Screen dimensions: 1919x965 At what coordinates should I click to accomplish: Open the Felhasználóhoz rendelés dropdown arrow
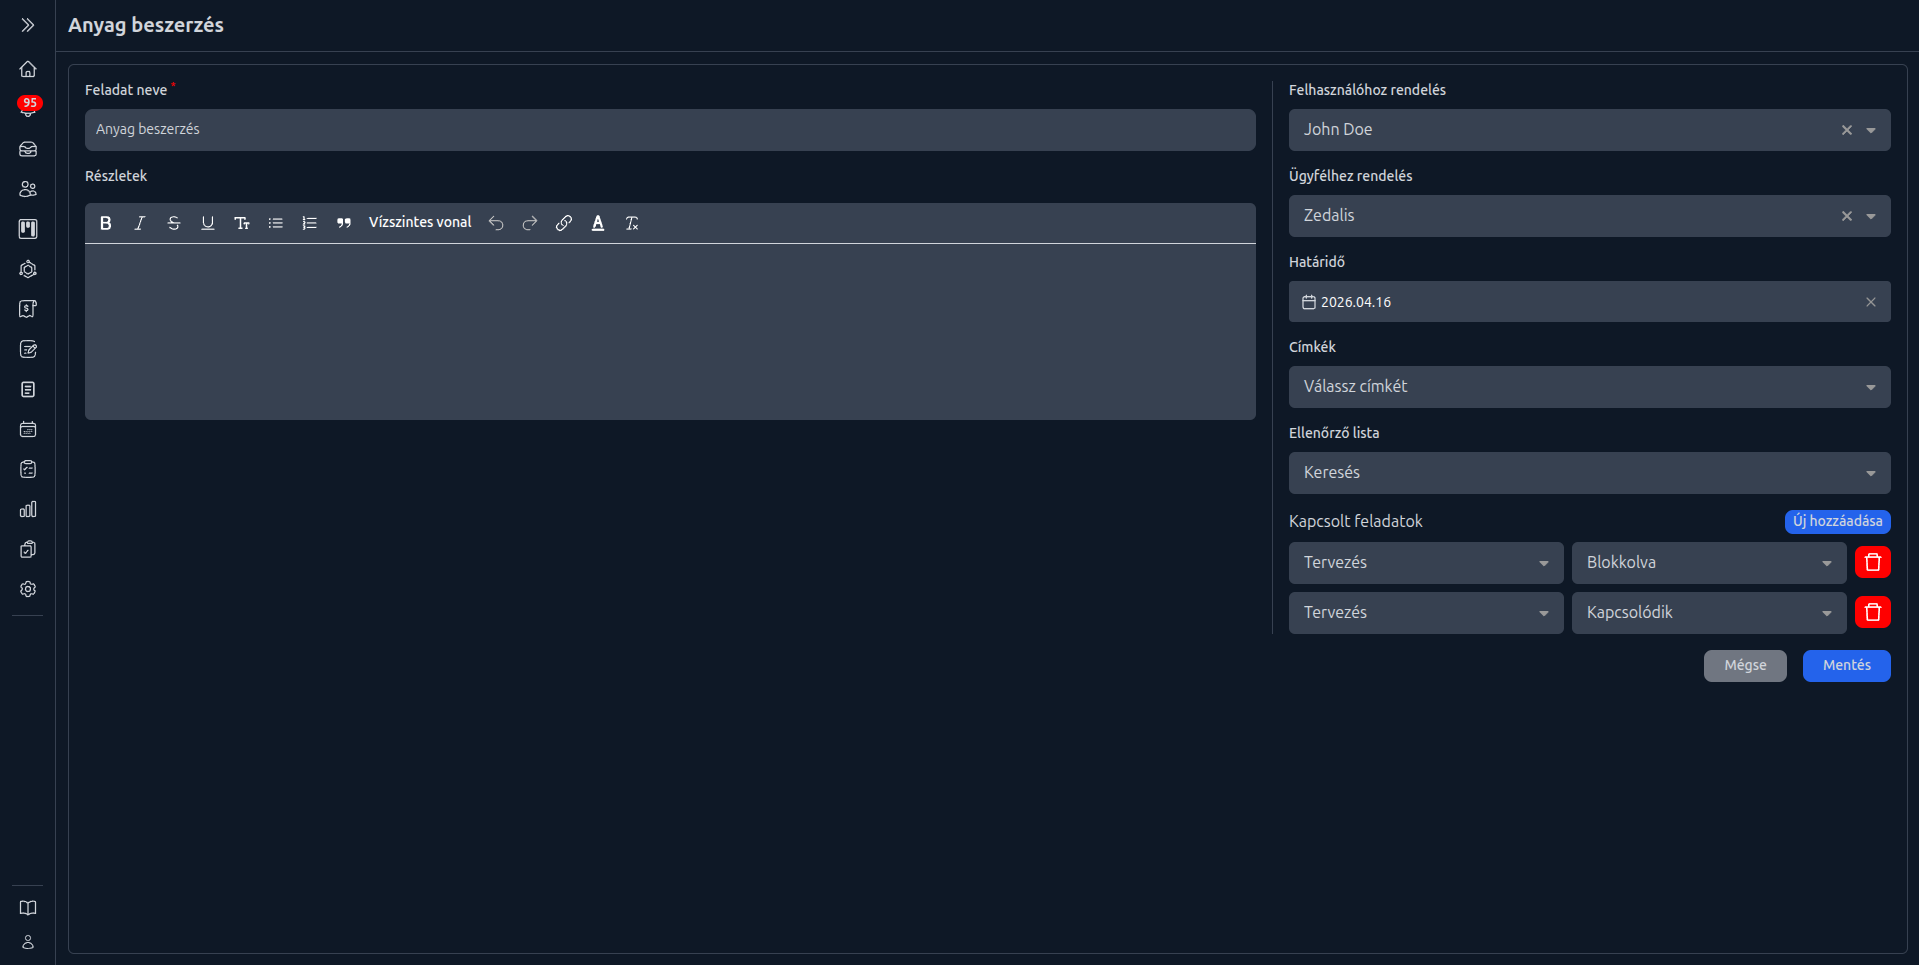(1871, 130)
